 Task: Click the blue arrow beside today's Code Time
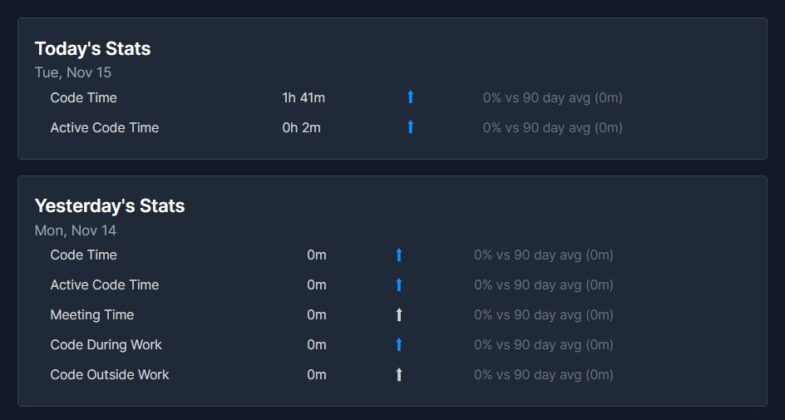410,97
